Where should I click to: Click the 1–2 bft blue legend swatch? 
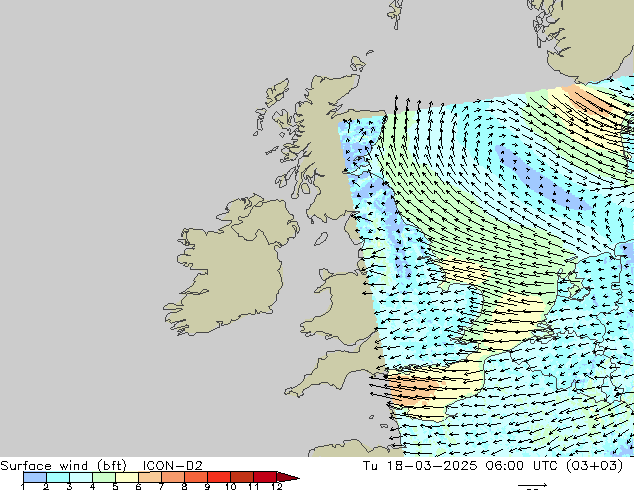click(35, 477)
